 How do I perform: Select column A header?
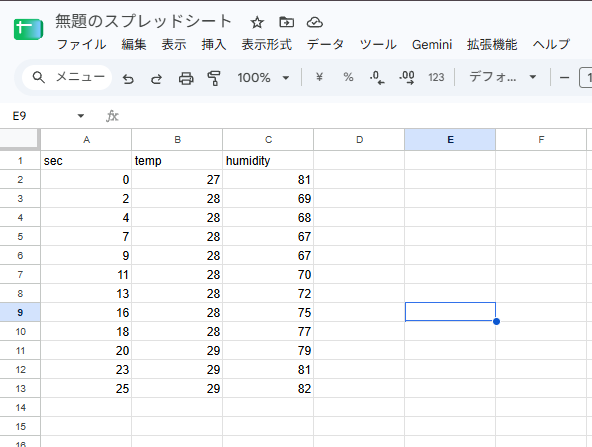(x=86, y=140)
